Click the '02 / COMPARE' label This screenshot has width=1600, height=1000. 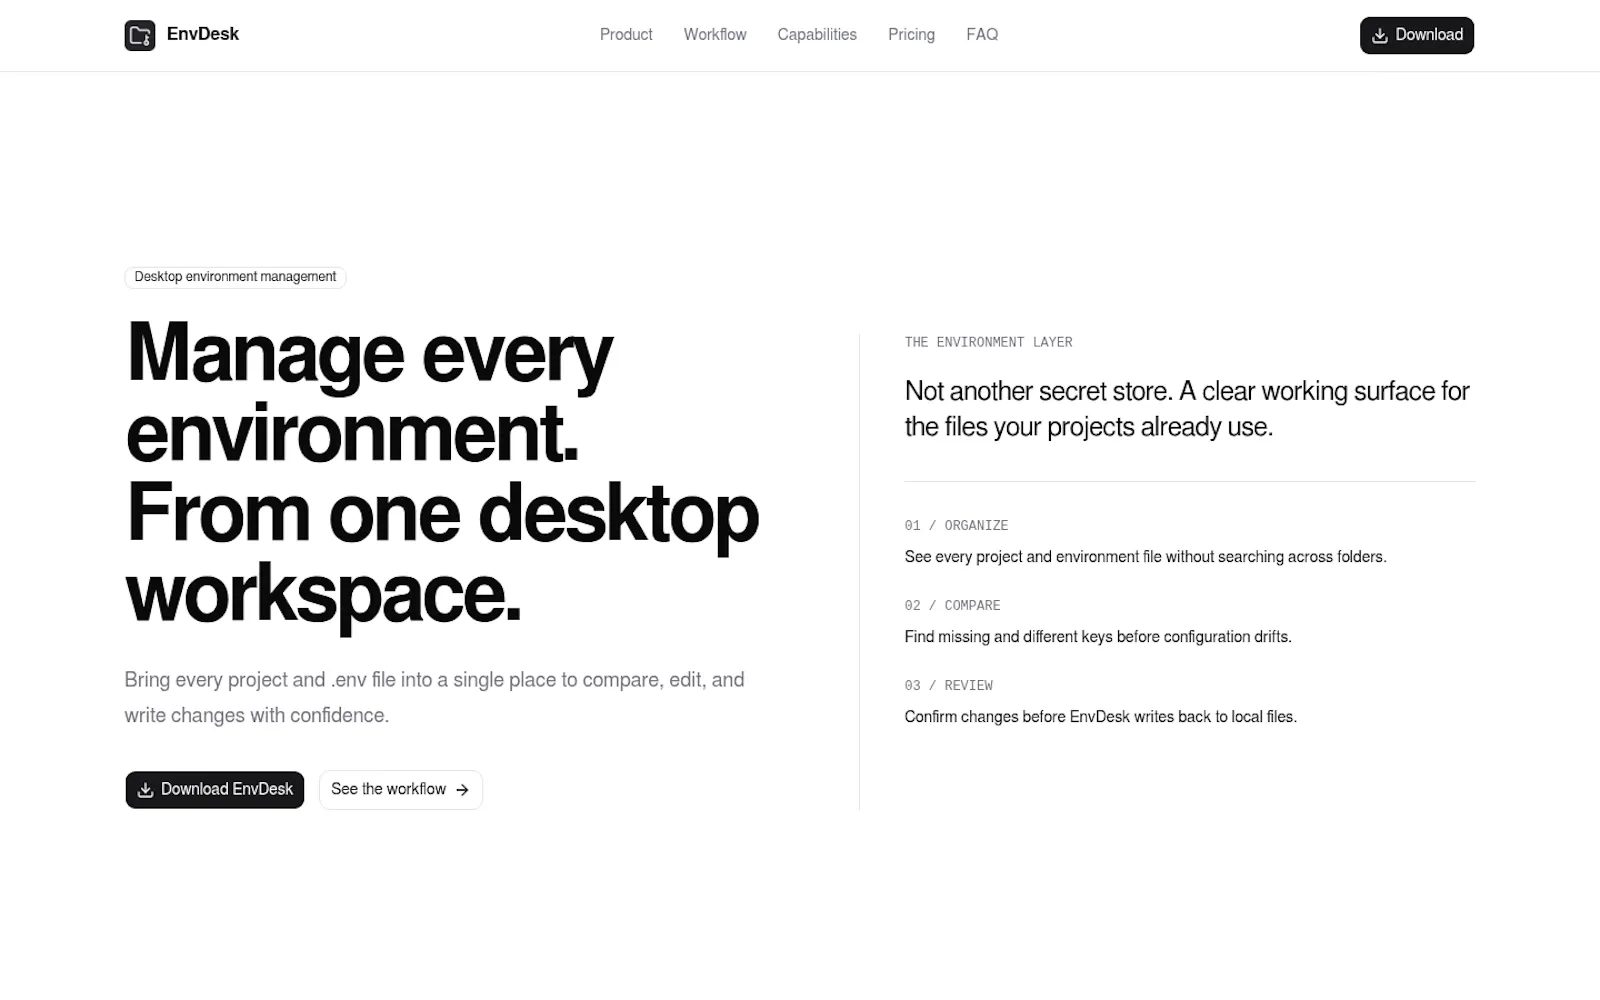(x=952, y=605)
